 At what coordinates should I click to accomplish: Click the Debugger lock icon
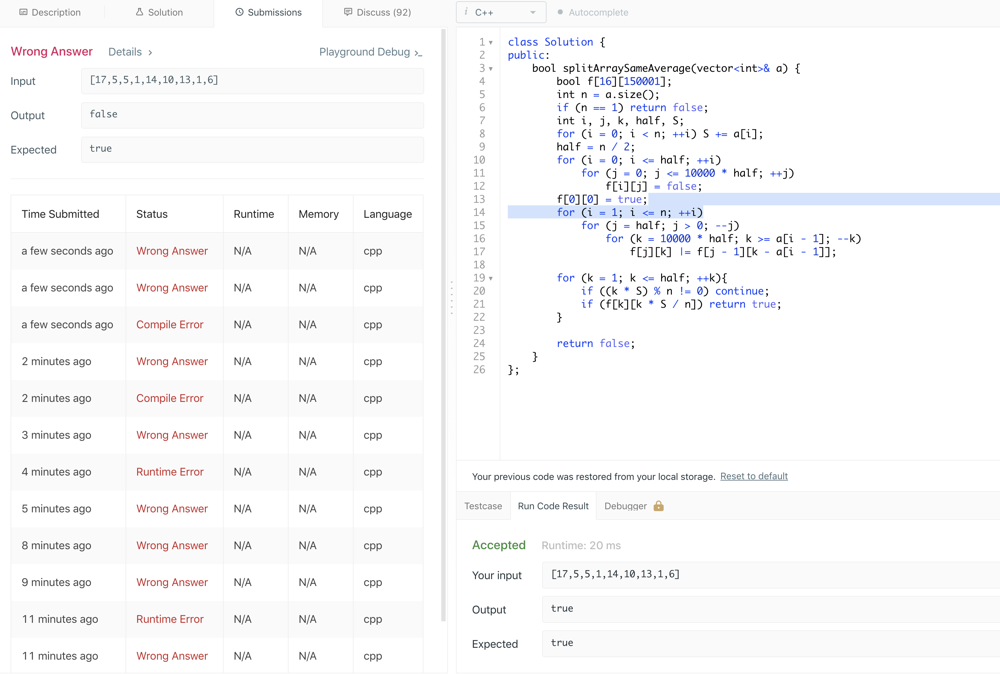pos(658,506)
